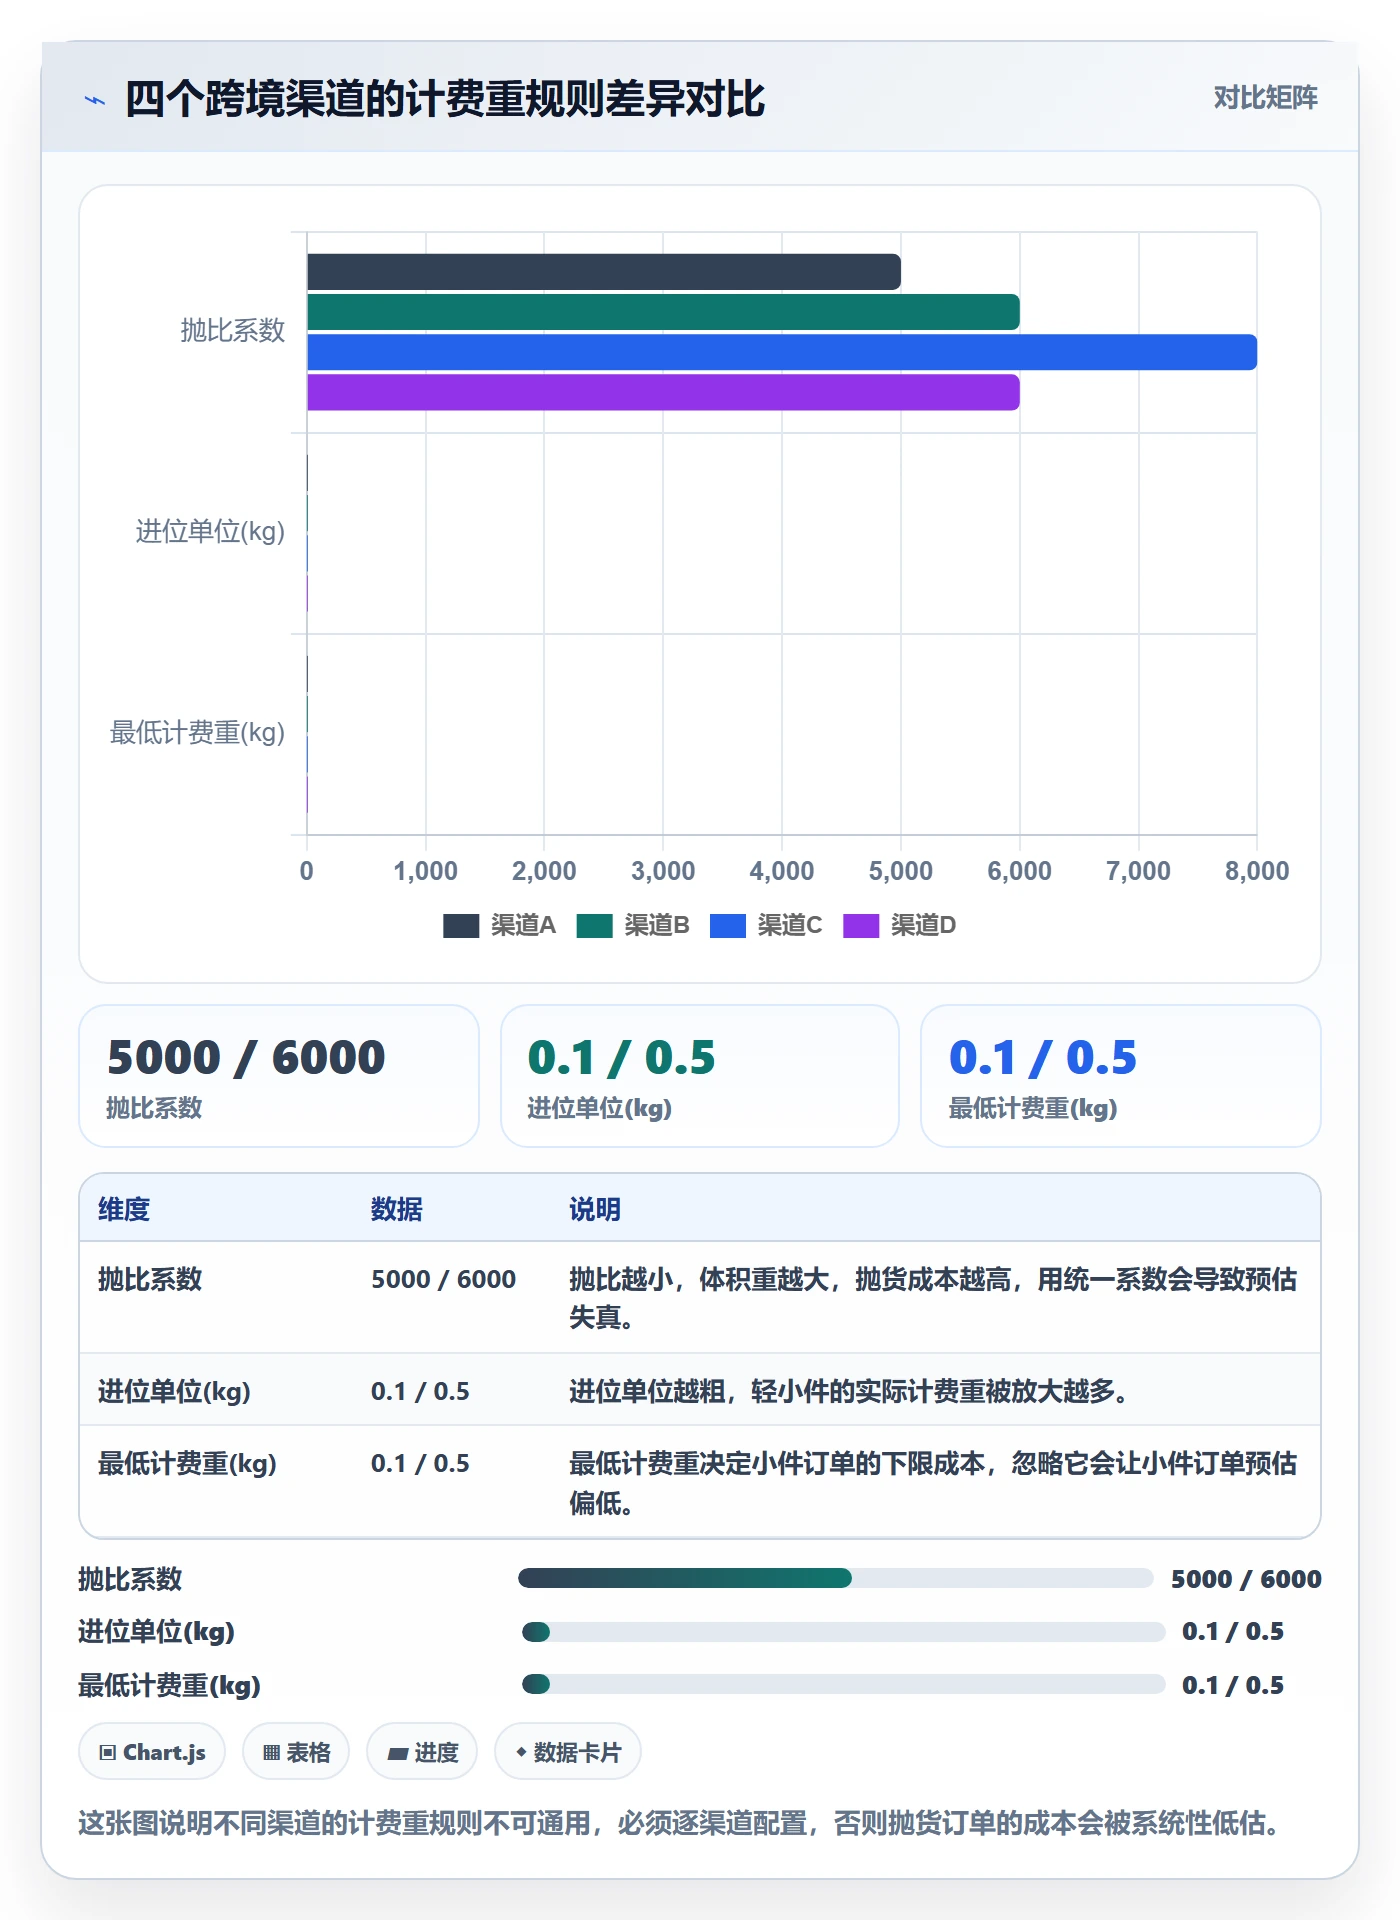Click the 8,000 x-axis tick label

click(x=1257, y=871)
